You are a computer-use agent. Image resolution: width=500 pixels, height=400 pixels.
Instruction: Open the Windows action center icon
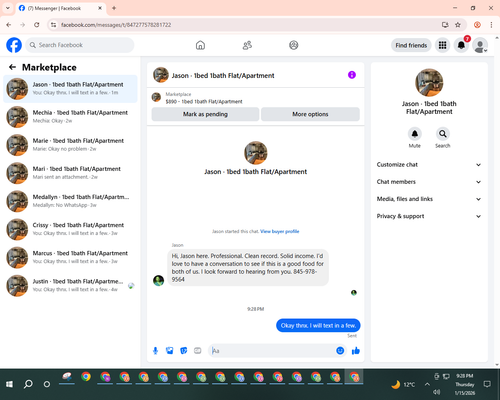coord(487,384)
